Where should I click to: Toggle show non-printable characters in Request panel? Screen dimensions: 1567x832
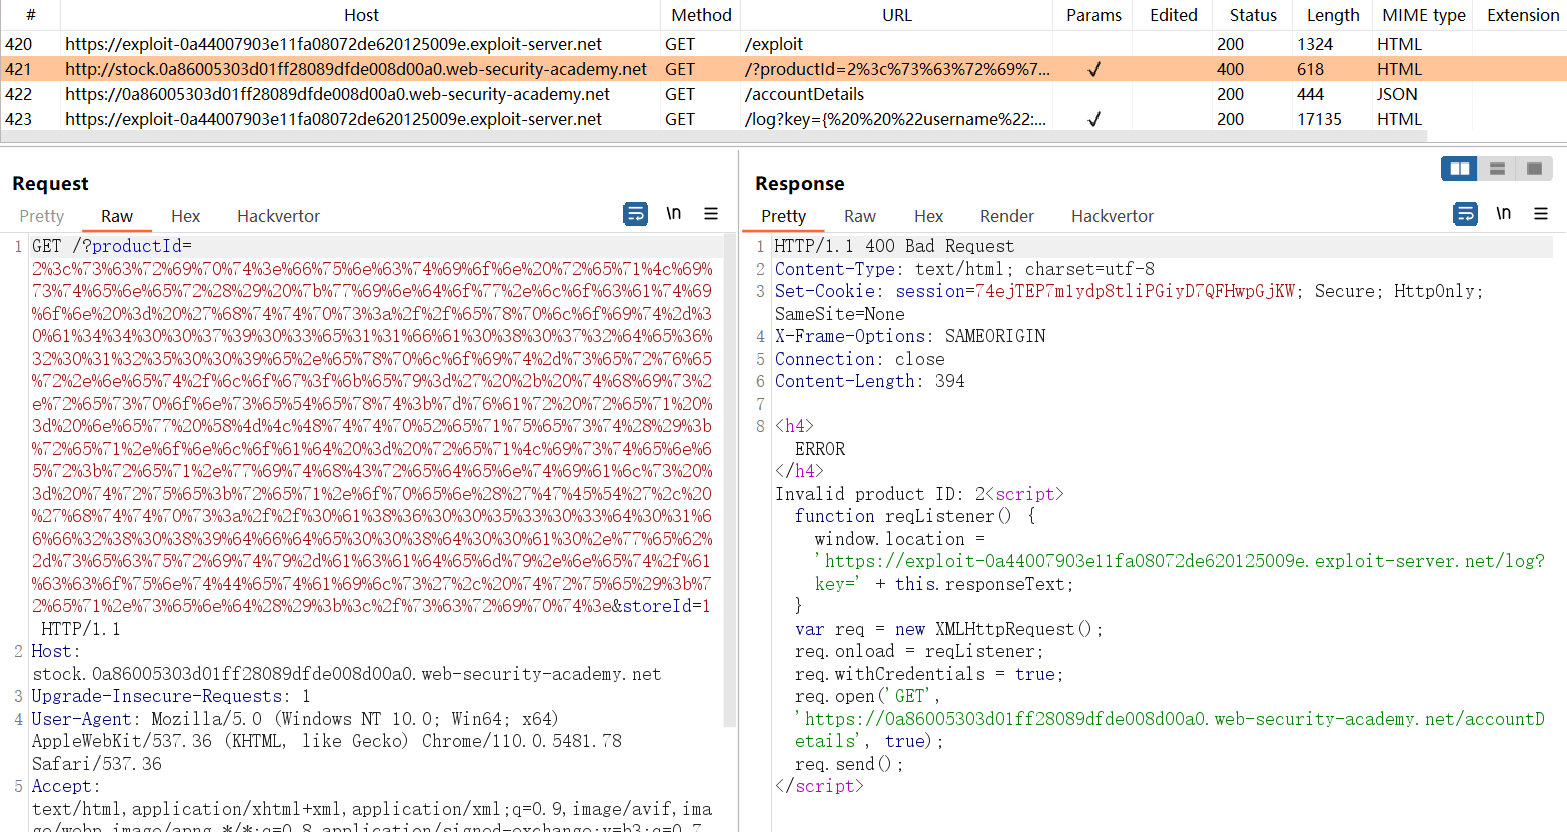(674, 214)
